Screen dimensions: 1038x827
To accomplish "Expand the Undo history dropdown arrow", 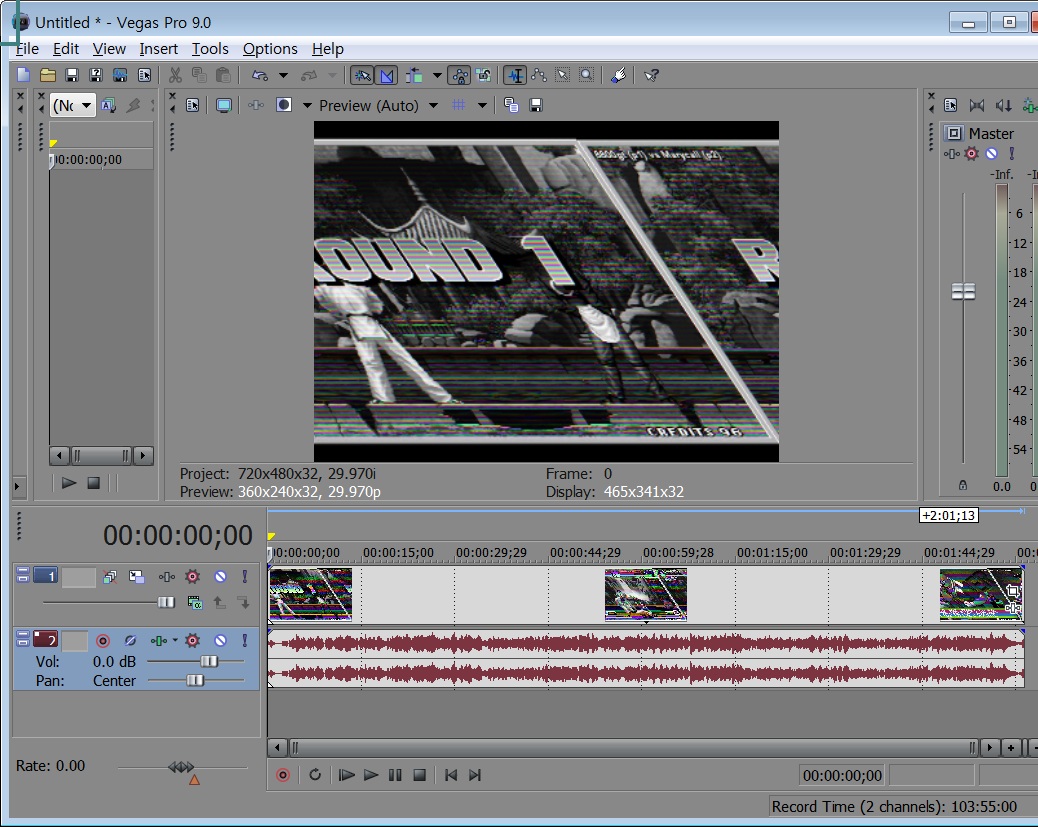I will coord(283,75).
